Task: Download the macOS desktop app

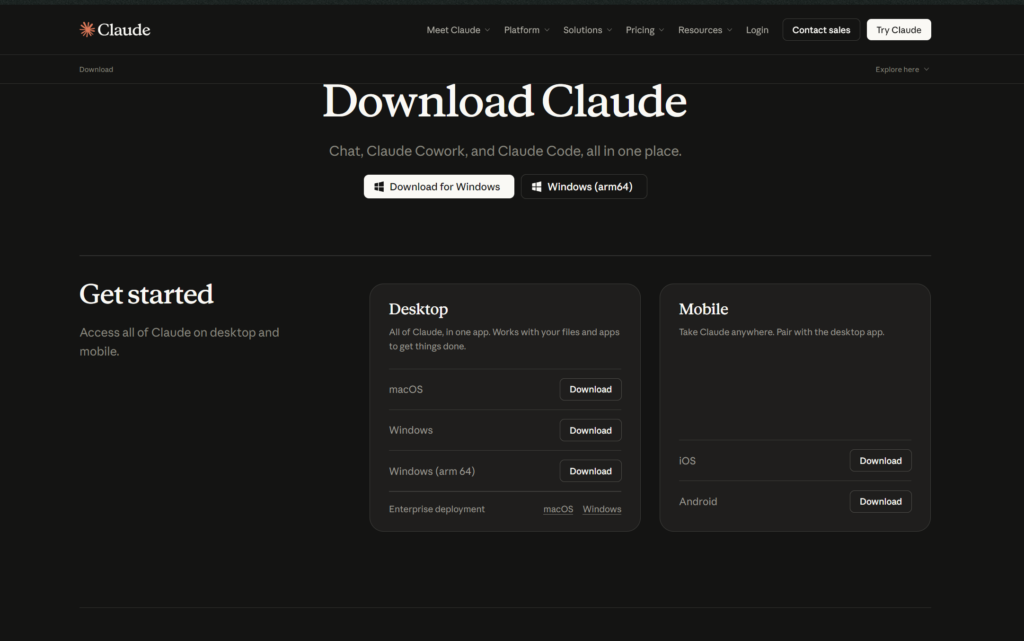Action: (x=590, y=389)
